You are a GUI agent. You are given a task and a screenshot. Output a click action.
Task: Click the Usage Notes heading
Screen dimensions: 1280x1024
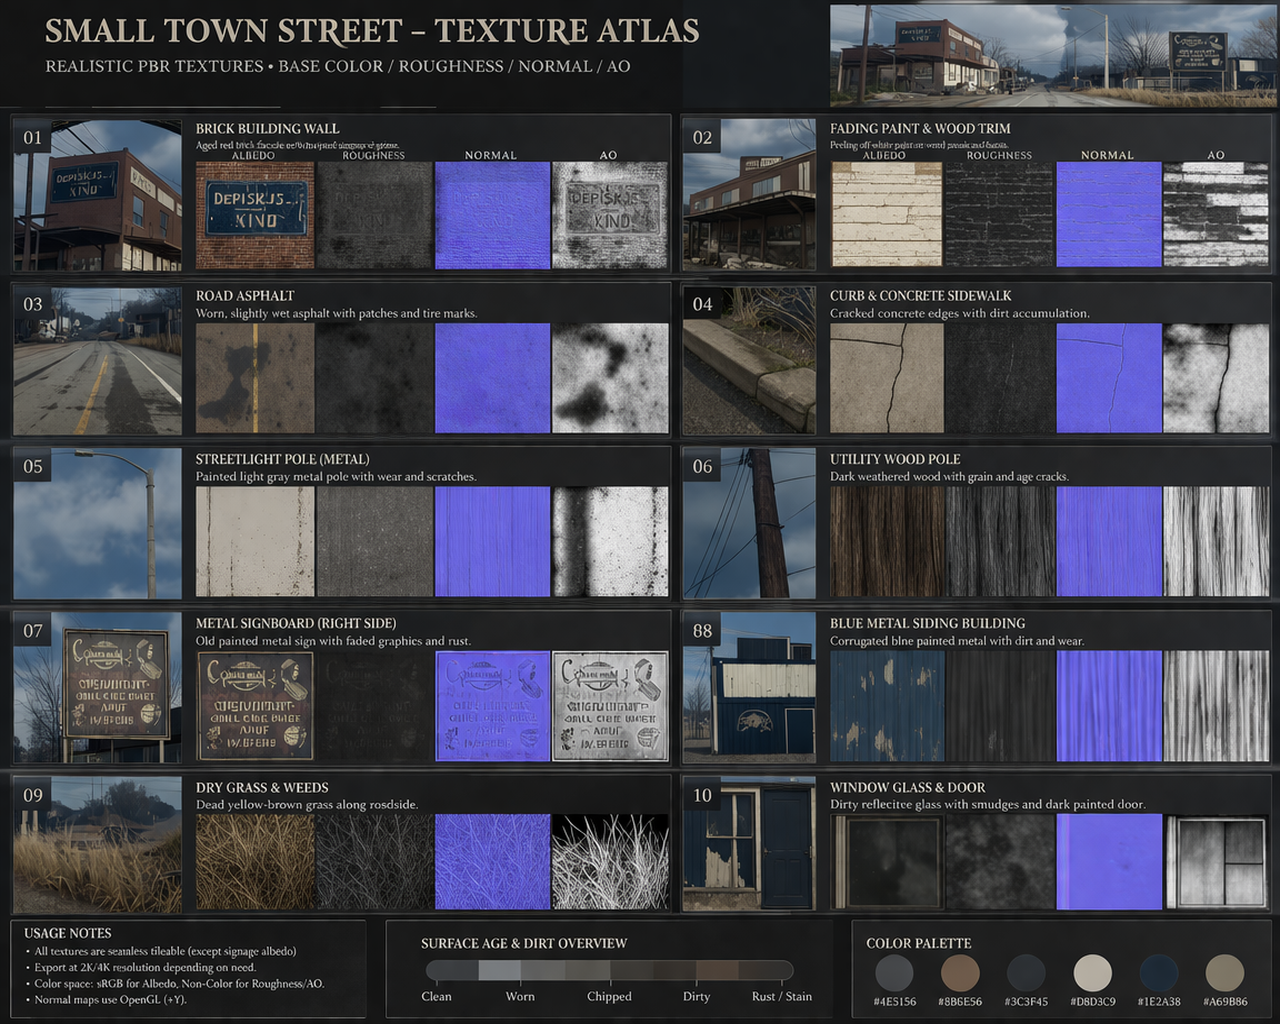point(68,933)
